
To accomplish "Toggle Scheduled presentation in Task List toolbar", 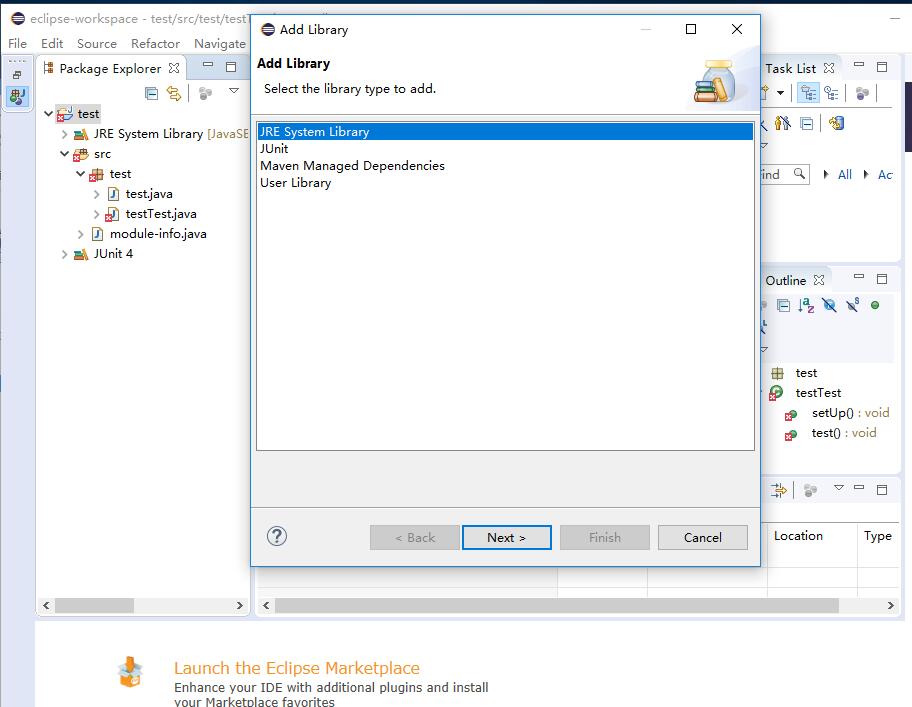I will [x=832, y=92].
